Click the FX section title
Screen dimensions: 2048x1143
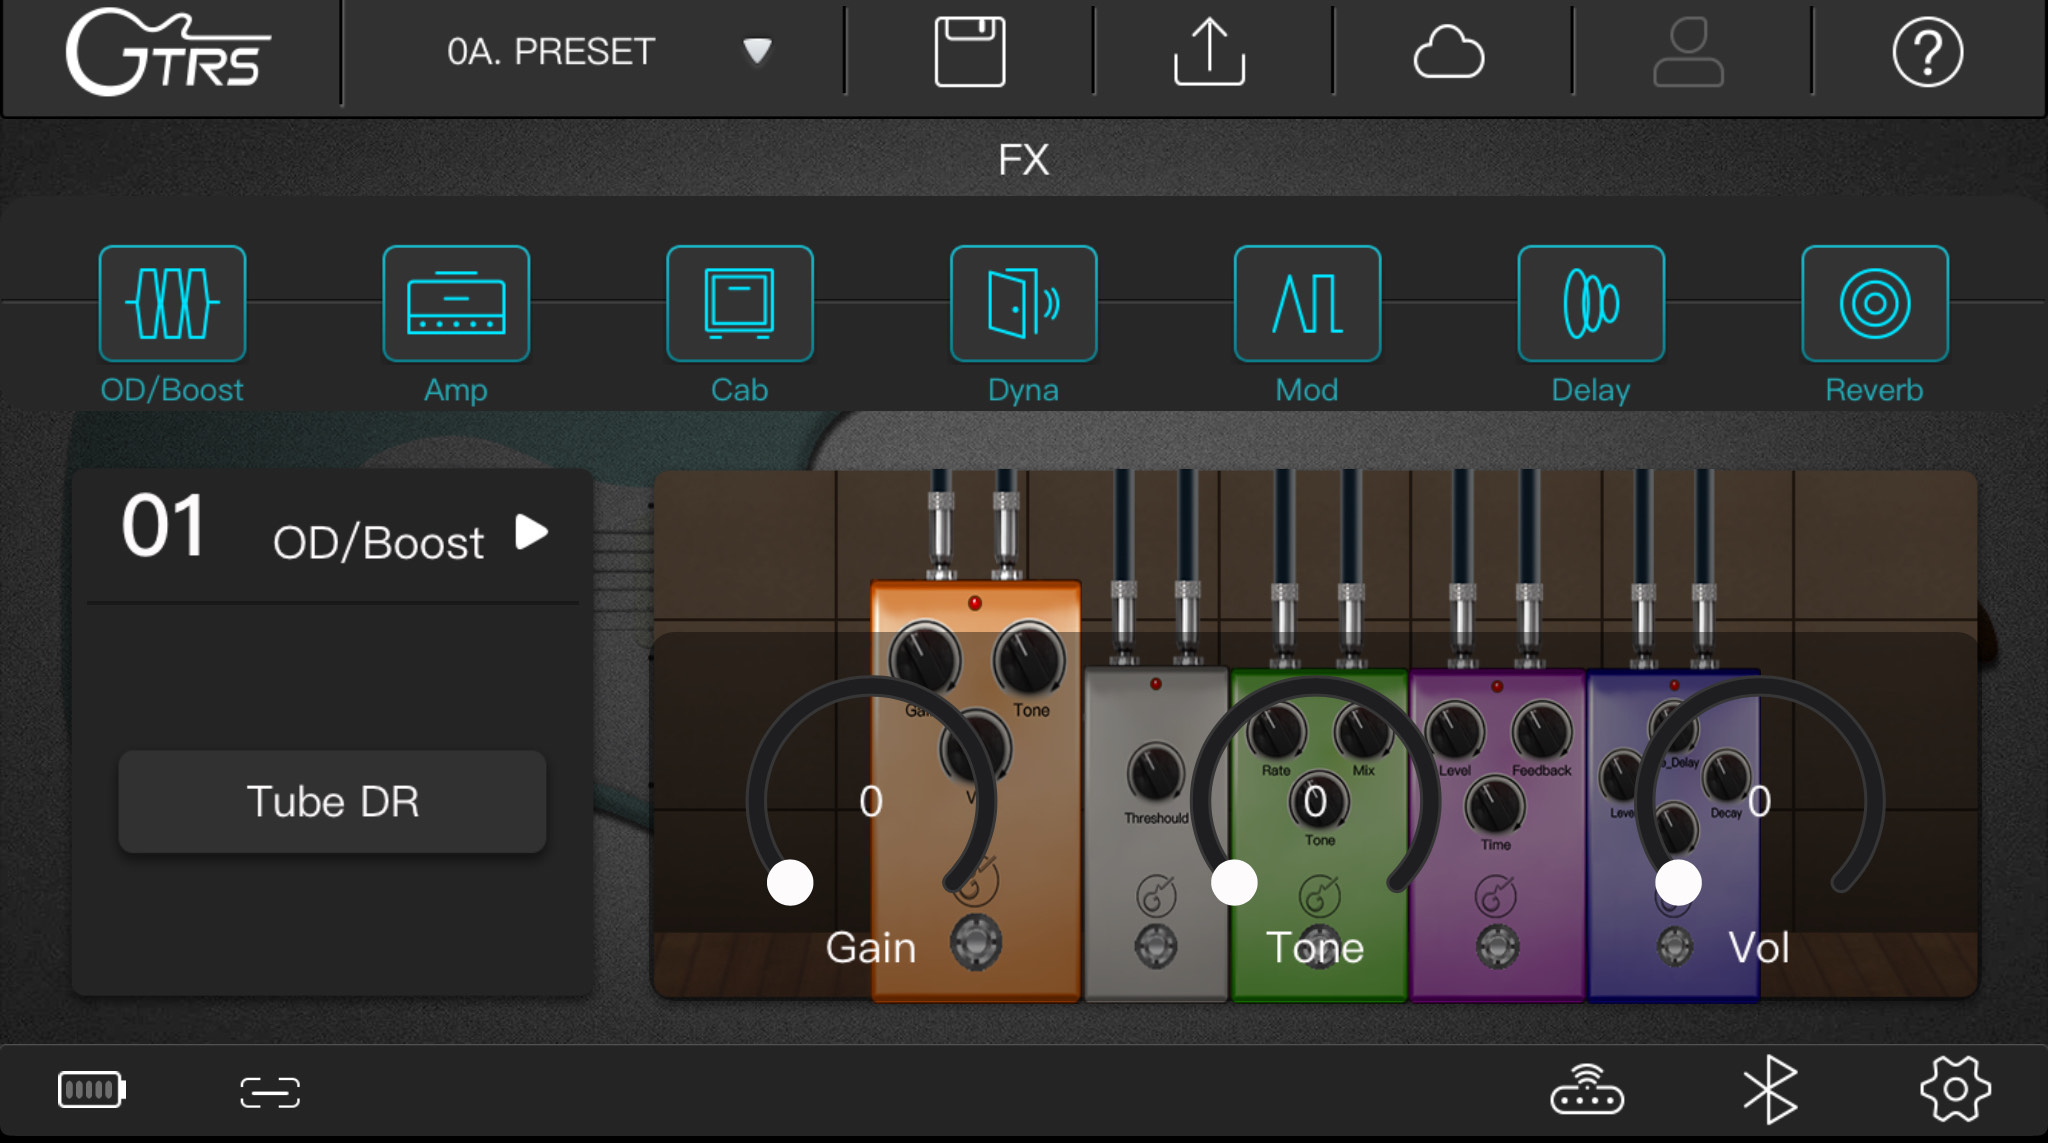(x=1023, y=160)
